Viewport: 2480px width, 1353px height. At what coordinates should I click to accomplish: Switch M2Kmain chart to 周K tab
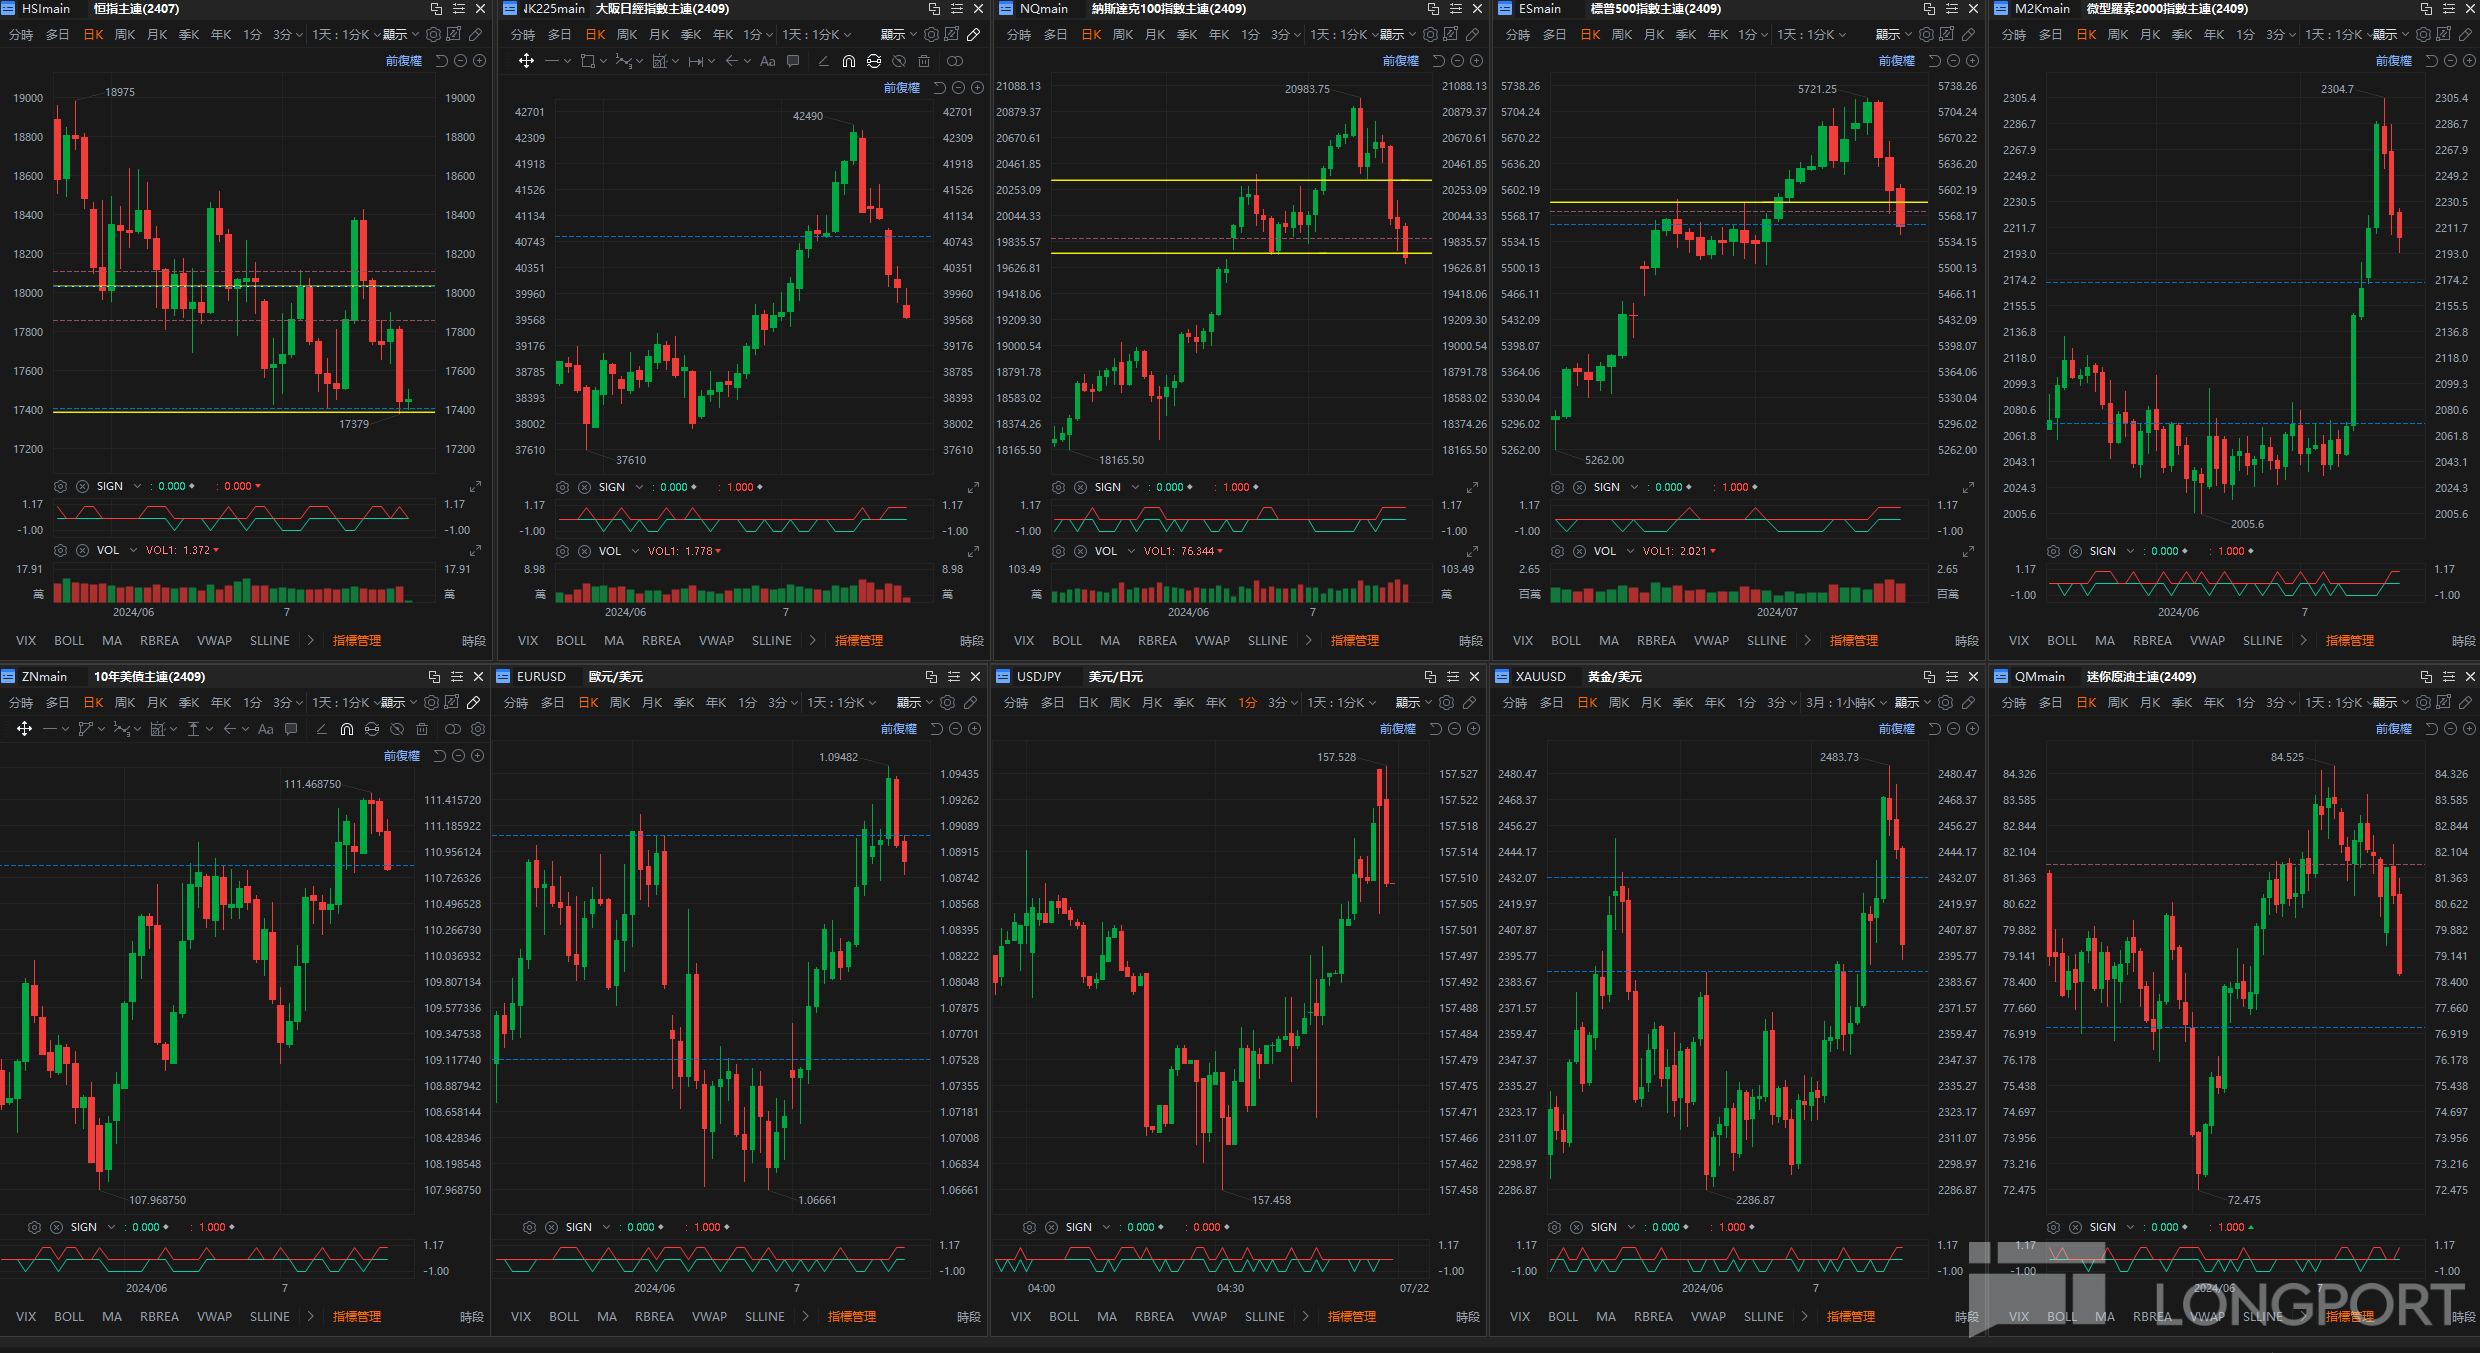[x=2118, y=35]
